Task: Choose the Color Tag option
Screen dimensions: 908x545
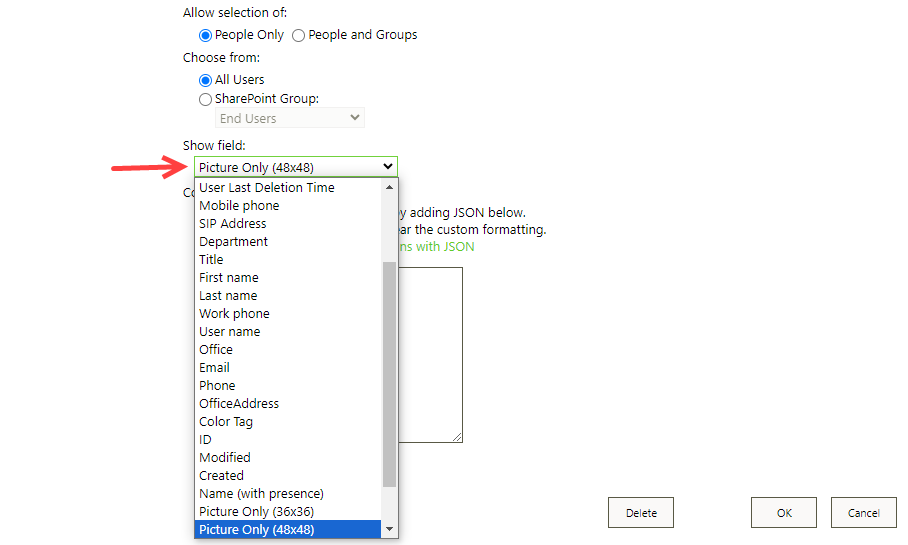Action: (288, 421)
